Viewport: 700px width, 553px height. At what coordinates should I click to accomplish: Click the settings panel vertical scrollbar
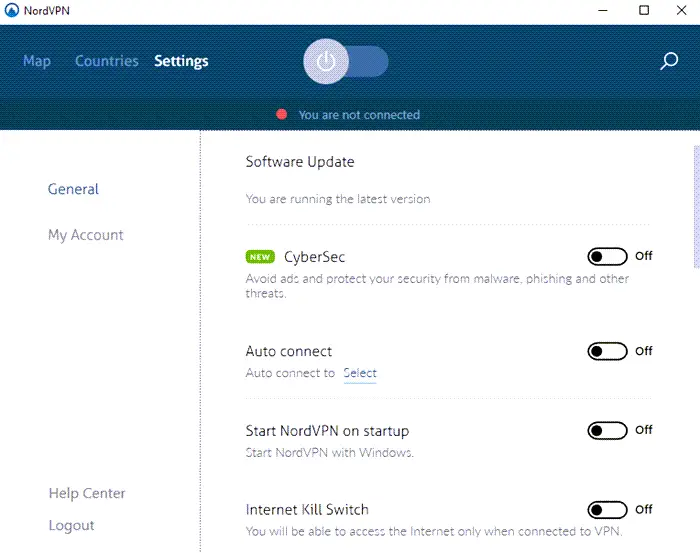(696, 207)
